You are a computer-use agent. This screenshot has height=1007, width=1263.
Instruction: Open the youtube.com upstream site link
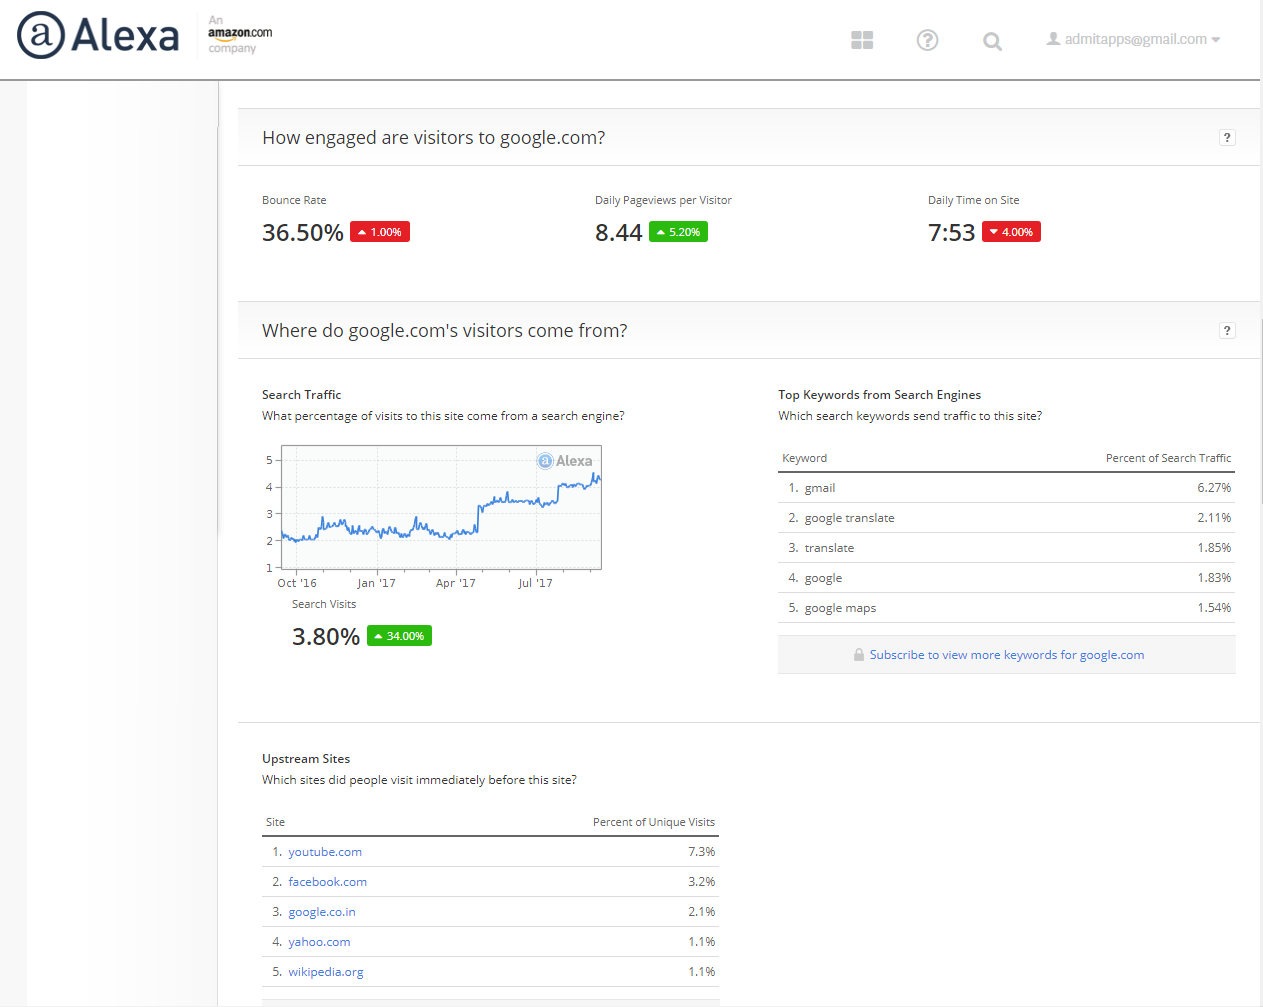[325, 852]
